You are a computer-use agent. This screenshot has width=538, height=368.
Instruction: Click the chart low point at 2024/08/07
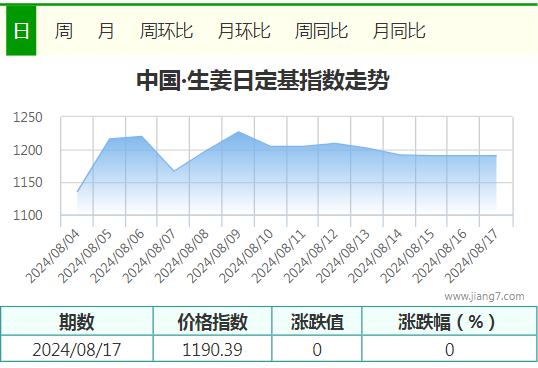coord(174,171)
